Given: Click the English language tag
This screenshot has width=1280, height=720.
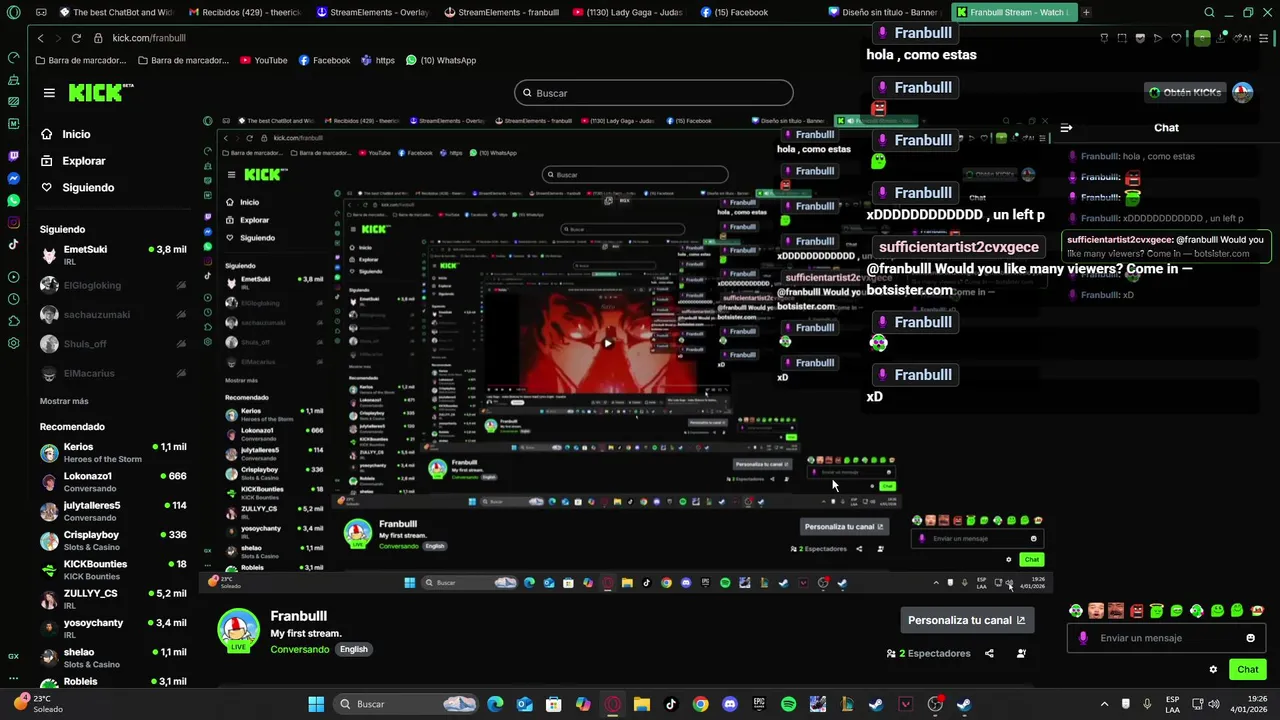Looking at the screenshot, I should 354,649.
